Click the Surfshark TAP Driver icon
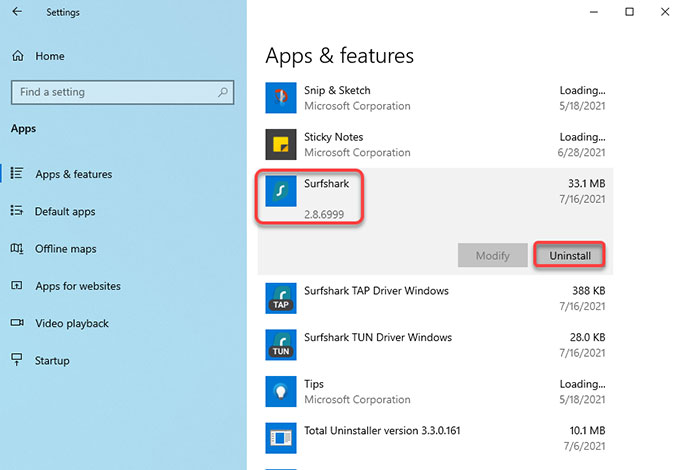 click(x=281, y=298)
